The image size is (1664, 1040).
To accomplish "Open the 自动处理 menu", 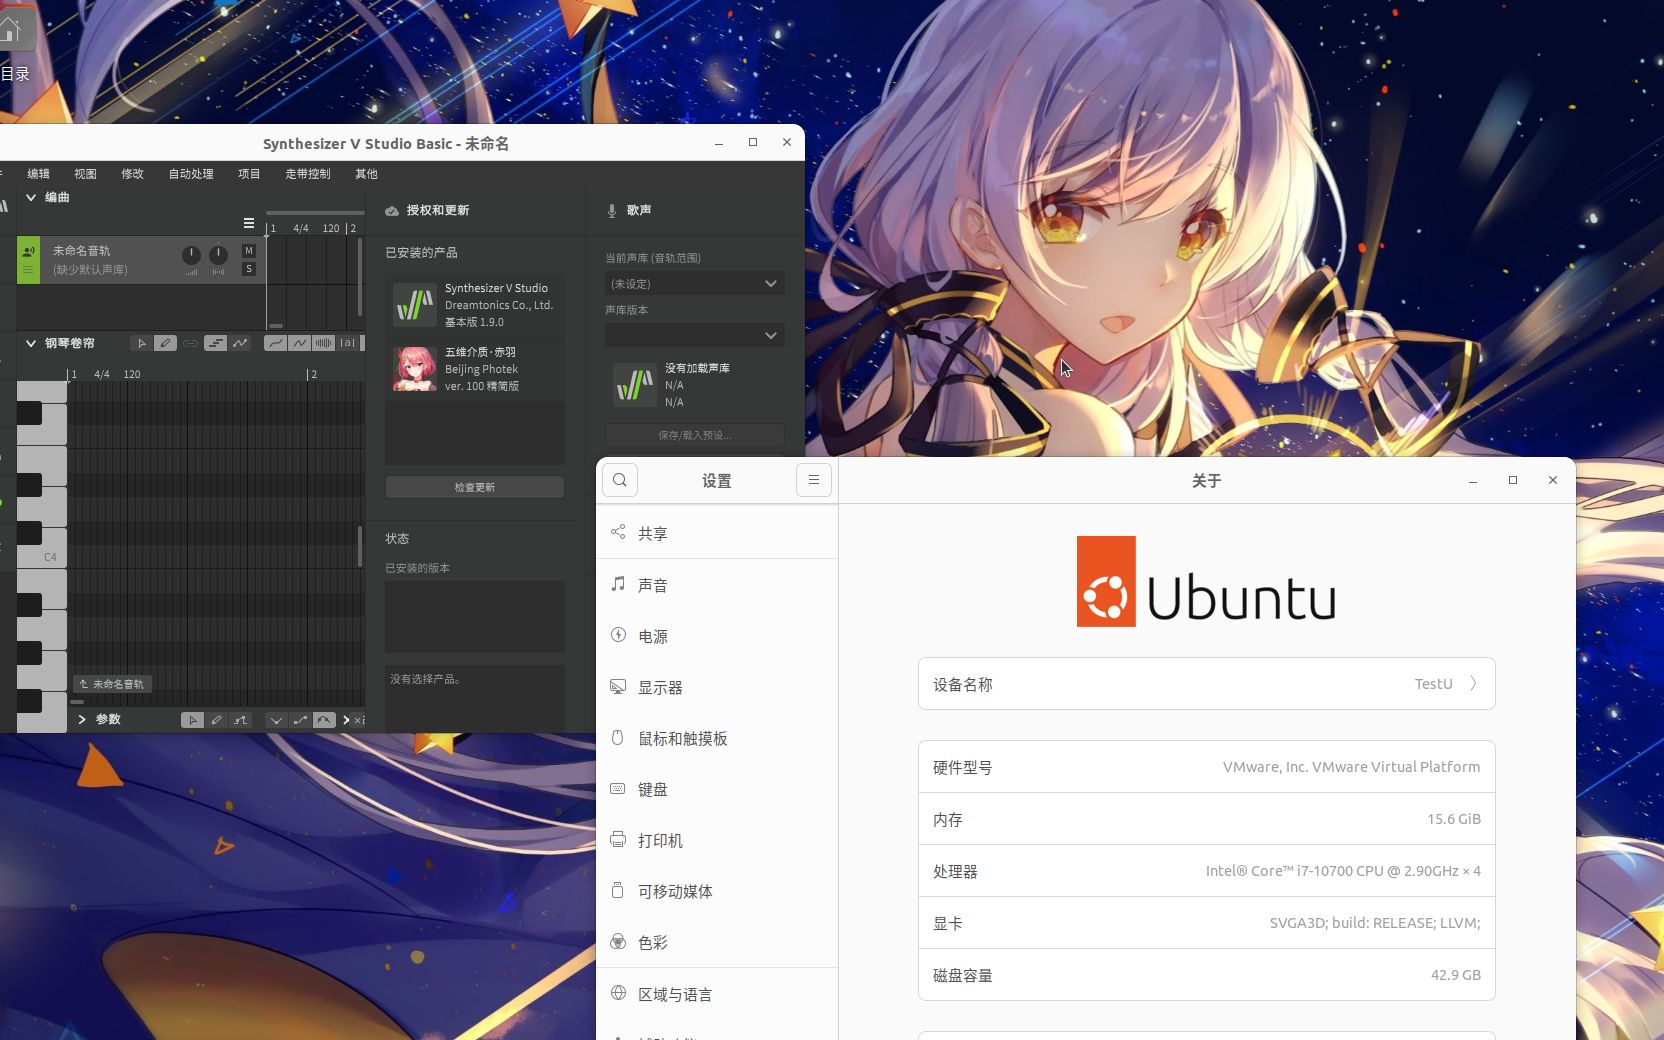I will click(191, 174).
